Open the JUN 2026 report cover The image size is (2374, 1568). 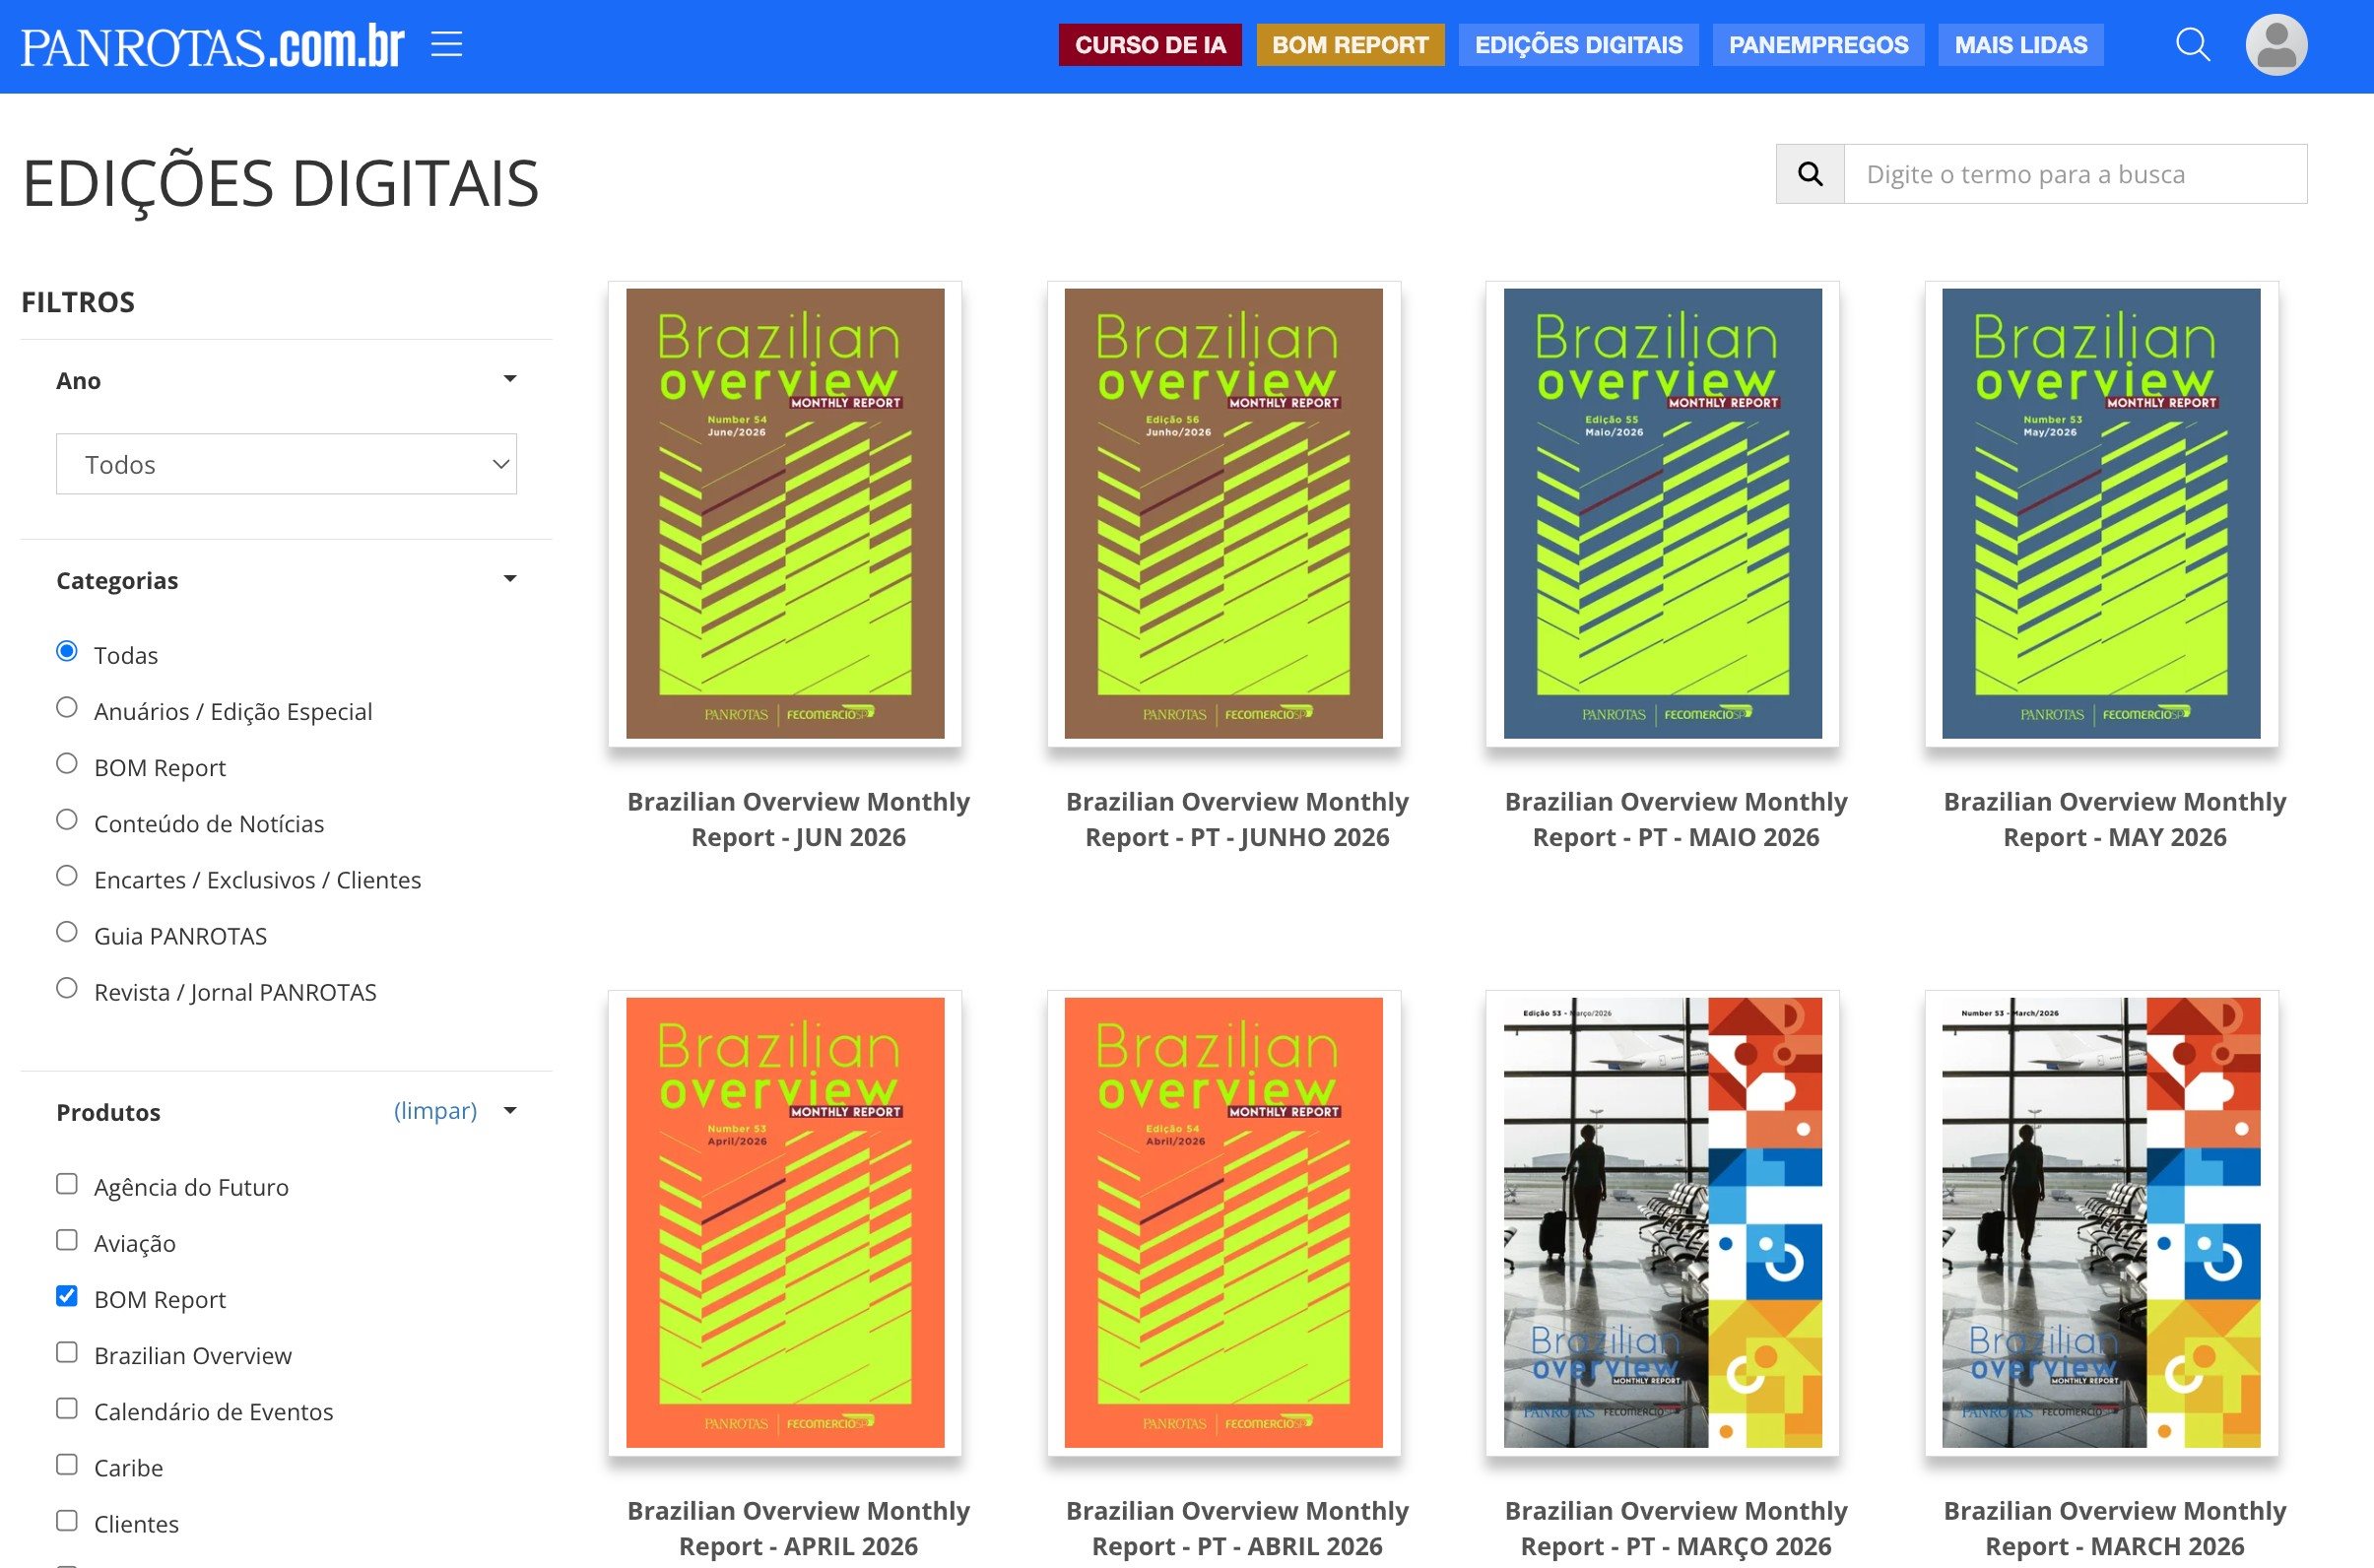[785, 514]
